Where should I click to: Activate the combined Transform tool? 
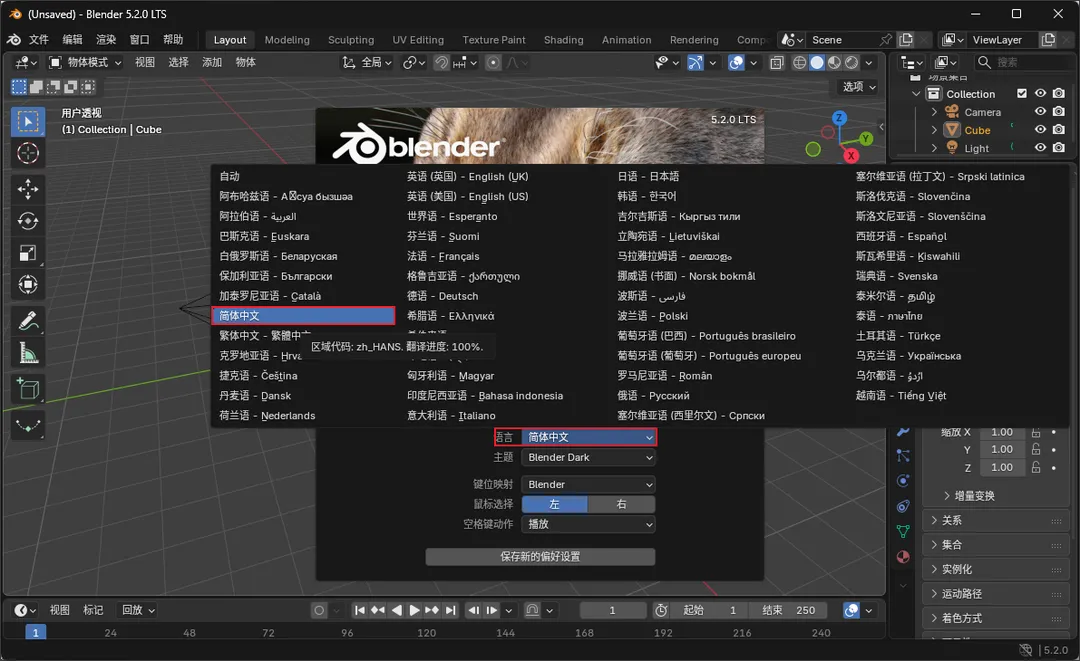[x=28, y=284]
